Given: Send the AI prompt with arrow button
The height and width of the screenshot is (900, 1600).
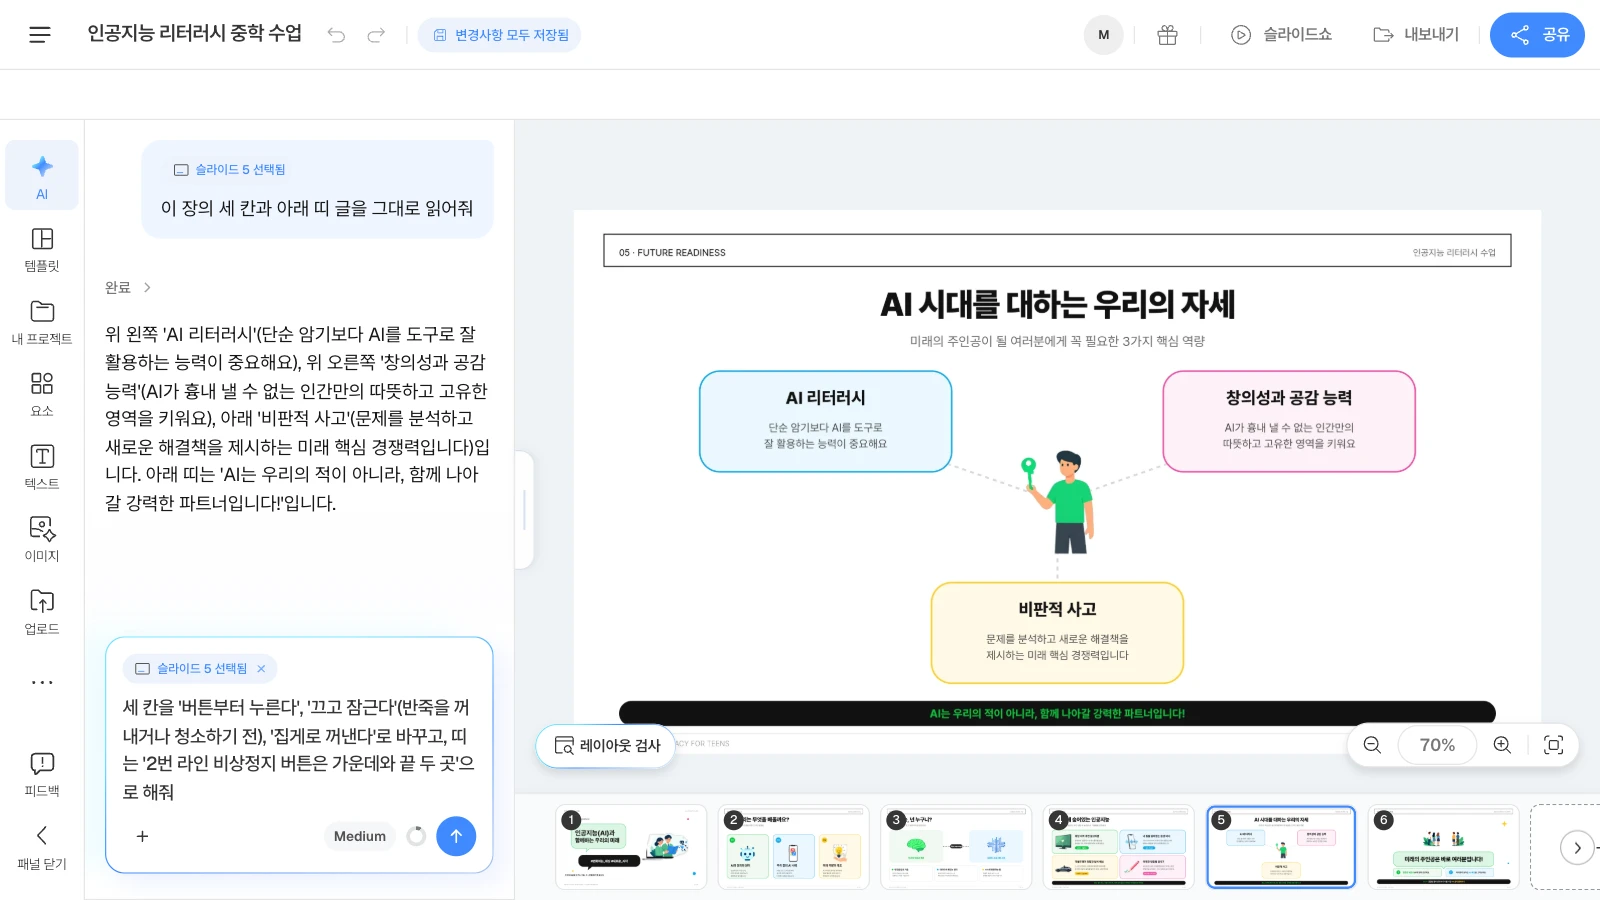Looking at the screenshot, I should click(x=456, y=836).
